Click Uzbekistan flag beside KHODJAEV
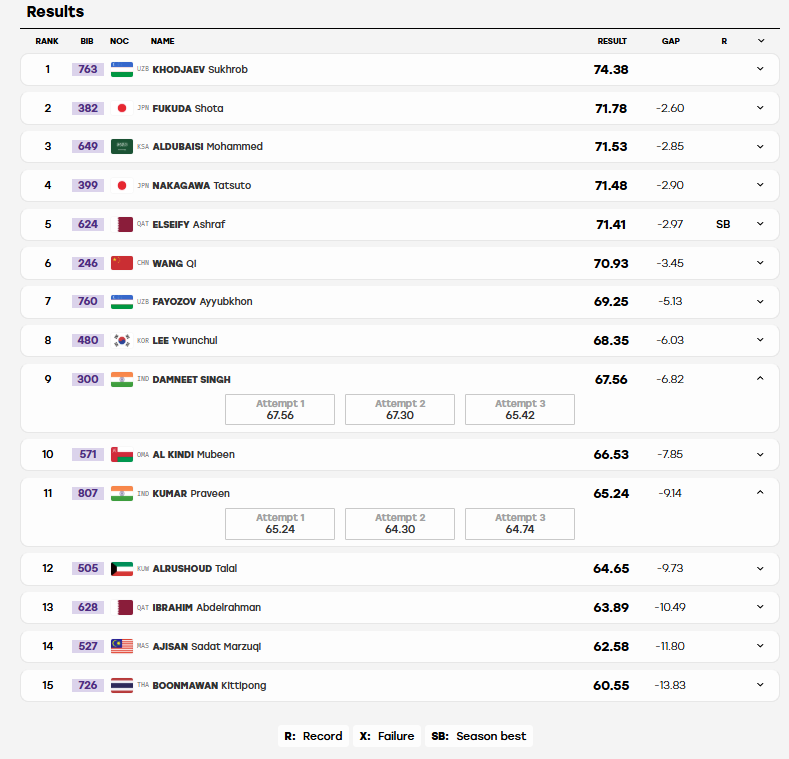The image size is (789, 759). pos(122,69)
